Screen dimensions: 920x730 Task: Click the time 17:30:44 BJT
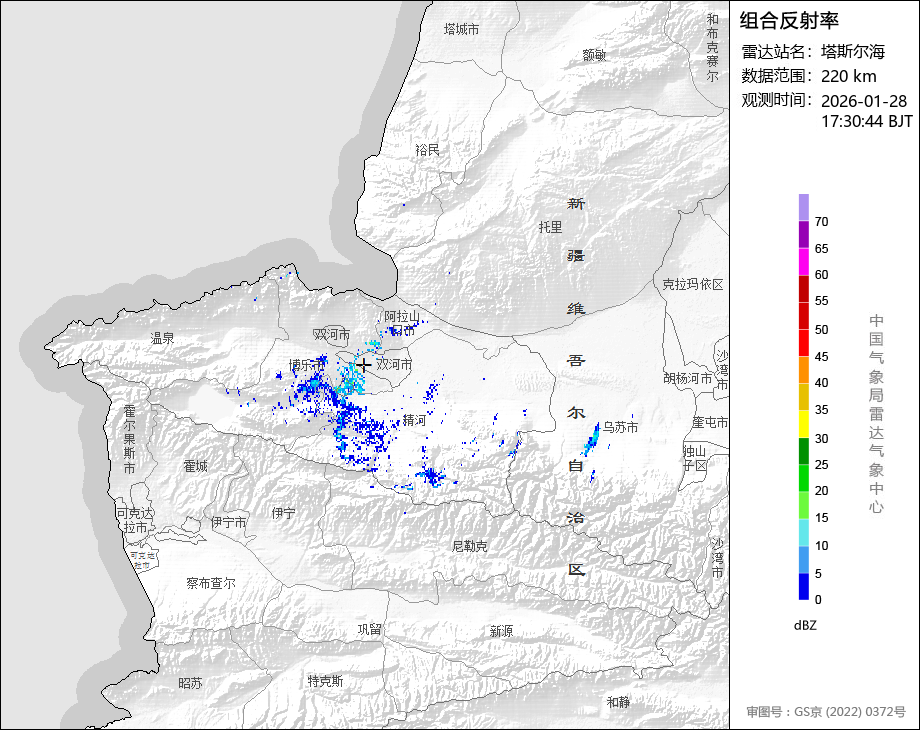(x=867, y=121)
